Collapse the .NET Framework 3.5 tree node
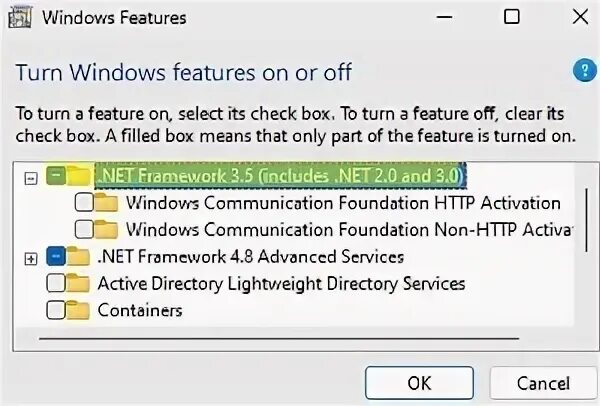 tap(30, 177)
